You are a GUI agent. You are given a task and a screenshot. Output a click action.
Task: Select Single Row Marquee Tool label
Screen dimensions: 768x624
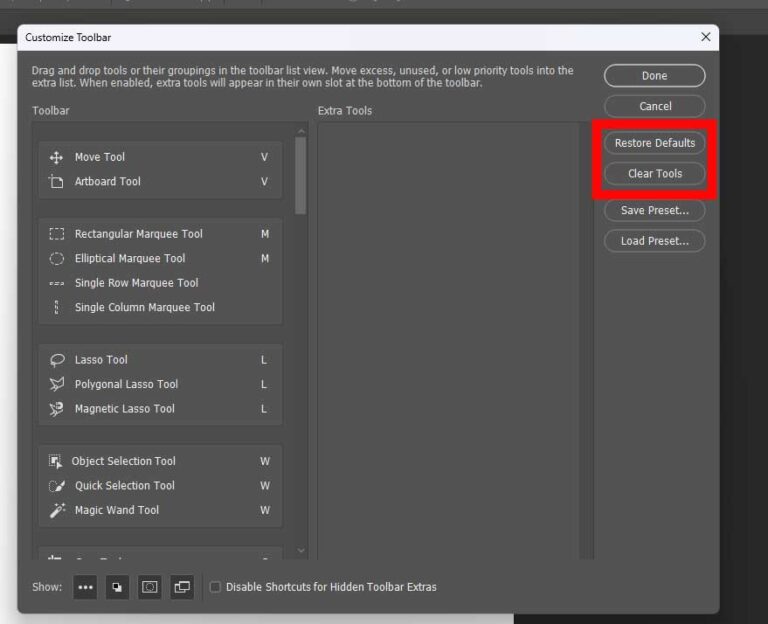tap(137, 283)
